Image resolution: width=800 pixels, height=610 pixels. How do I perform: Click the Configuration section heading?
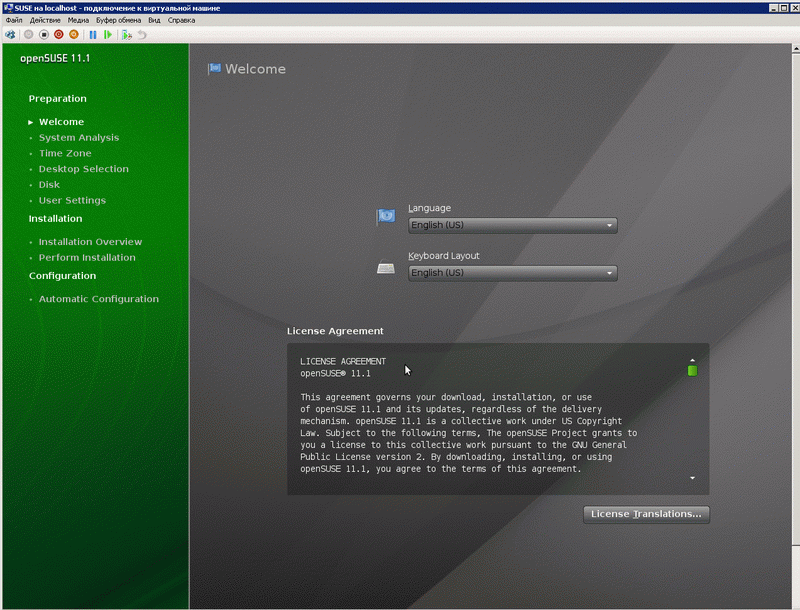pos(62,275)
